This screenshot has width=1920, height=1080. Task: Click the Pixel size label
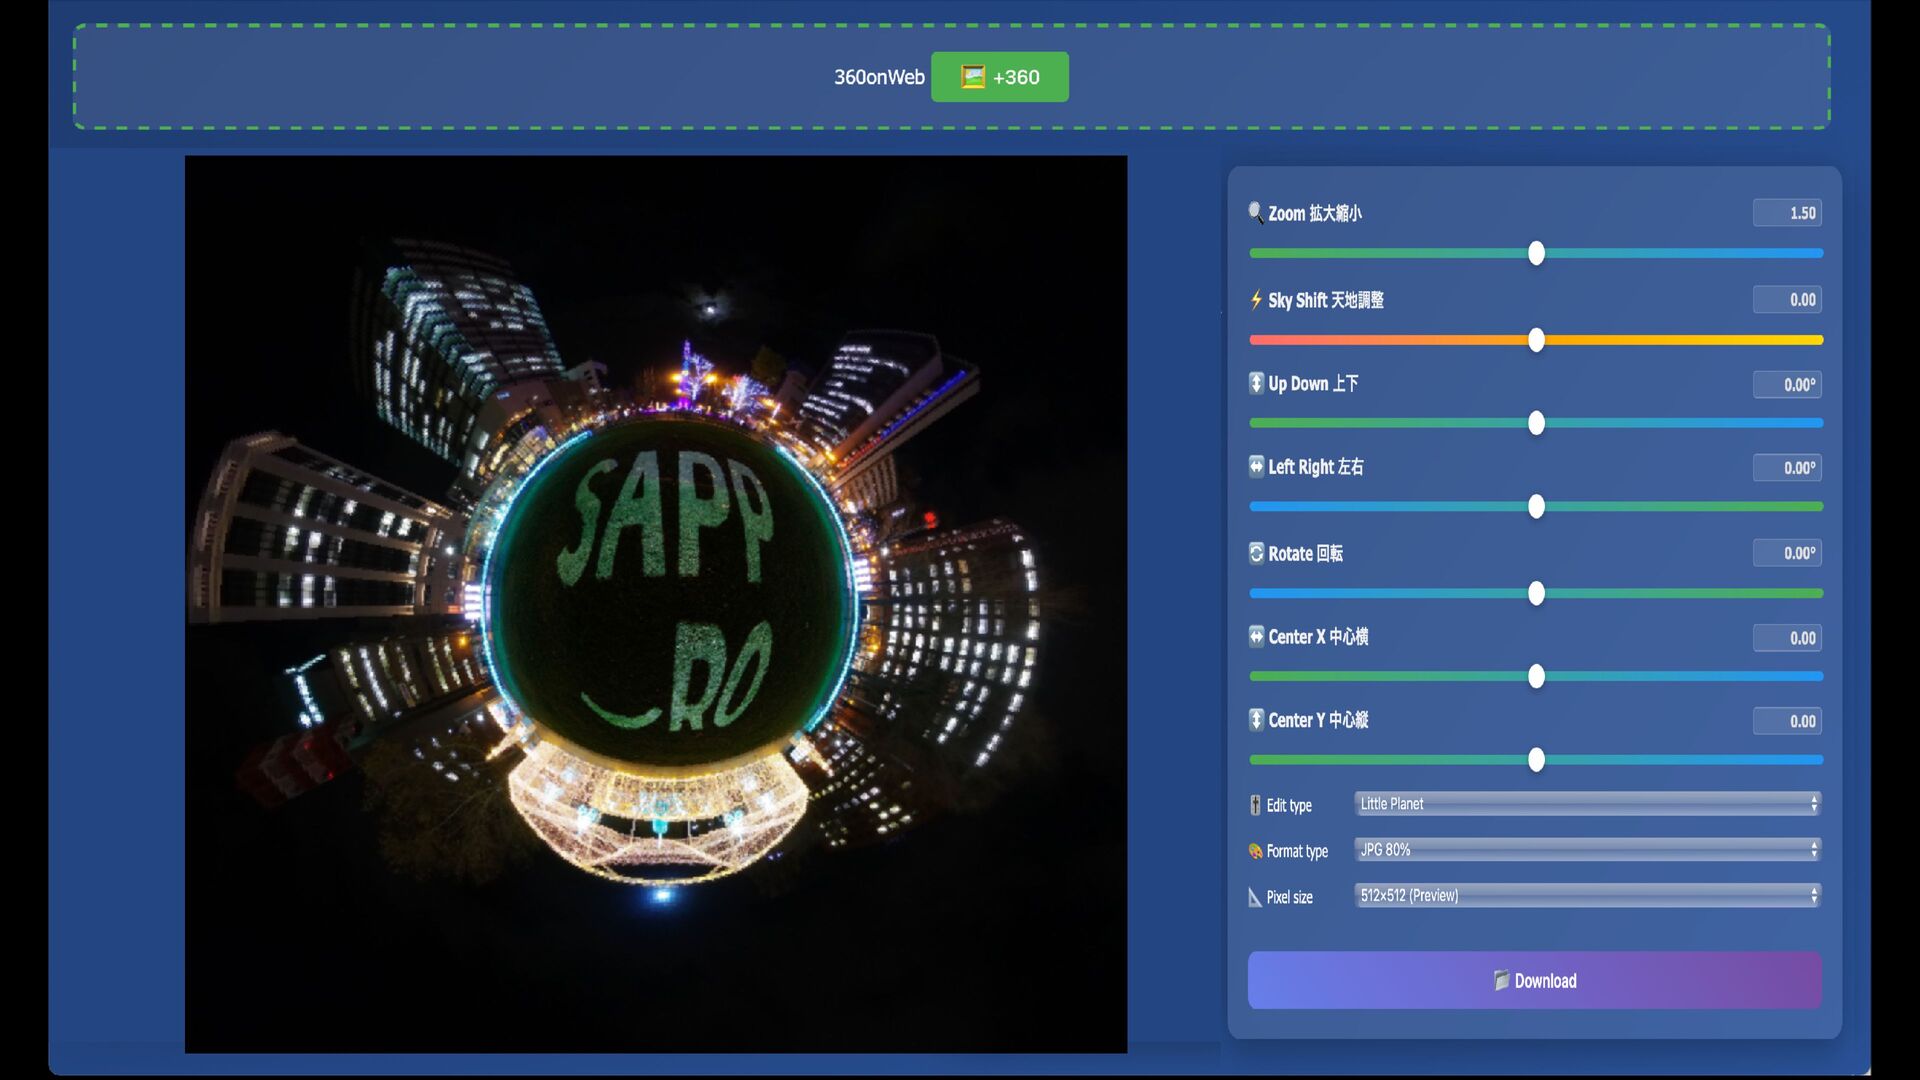[x=1289, y=897]
